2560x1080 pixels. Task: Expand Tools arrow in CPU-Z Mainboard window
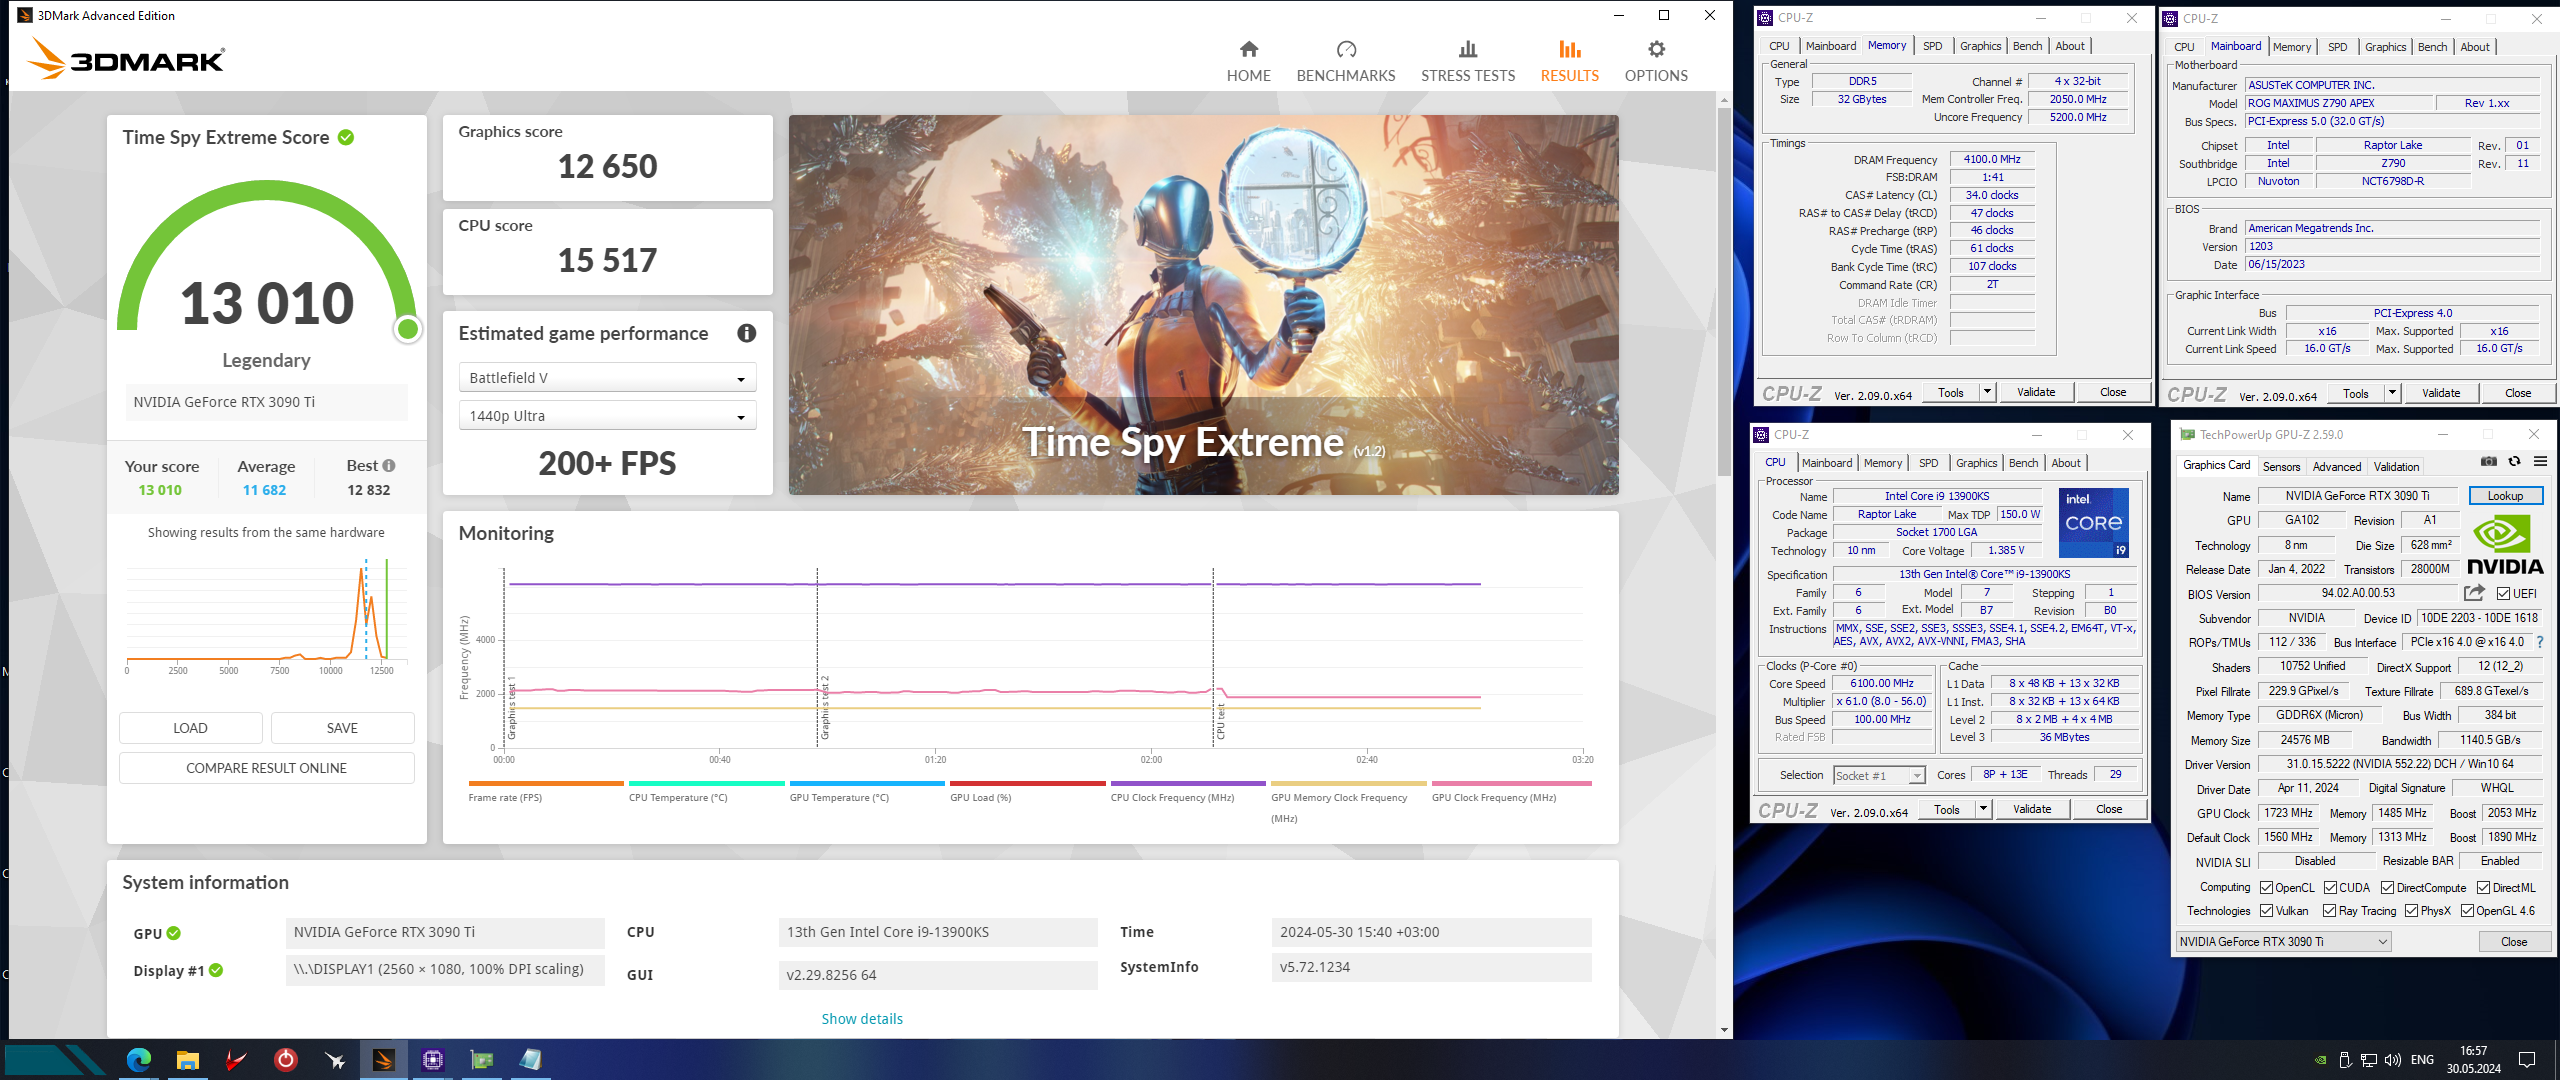2393,393
